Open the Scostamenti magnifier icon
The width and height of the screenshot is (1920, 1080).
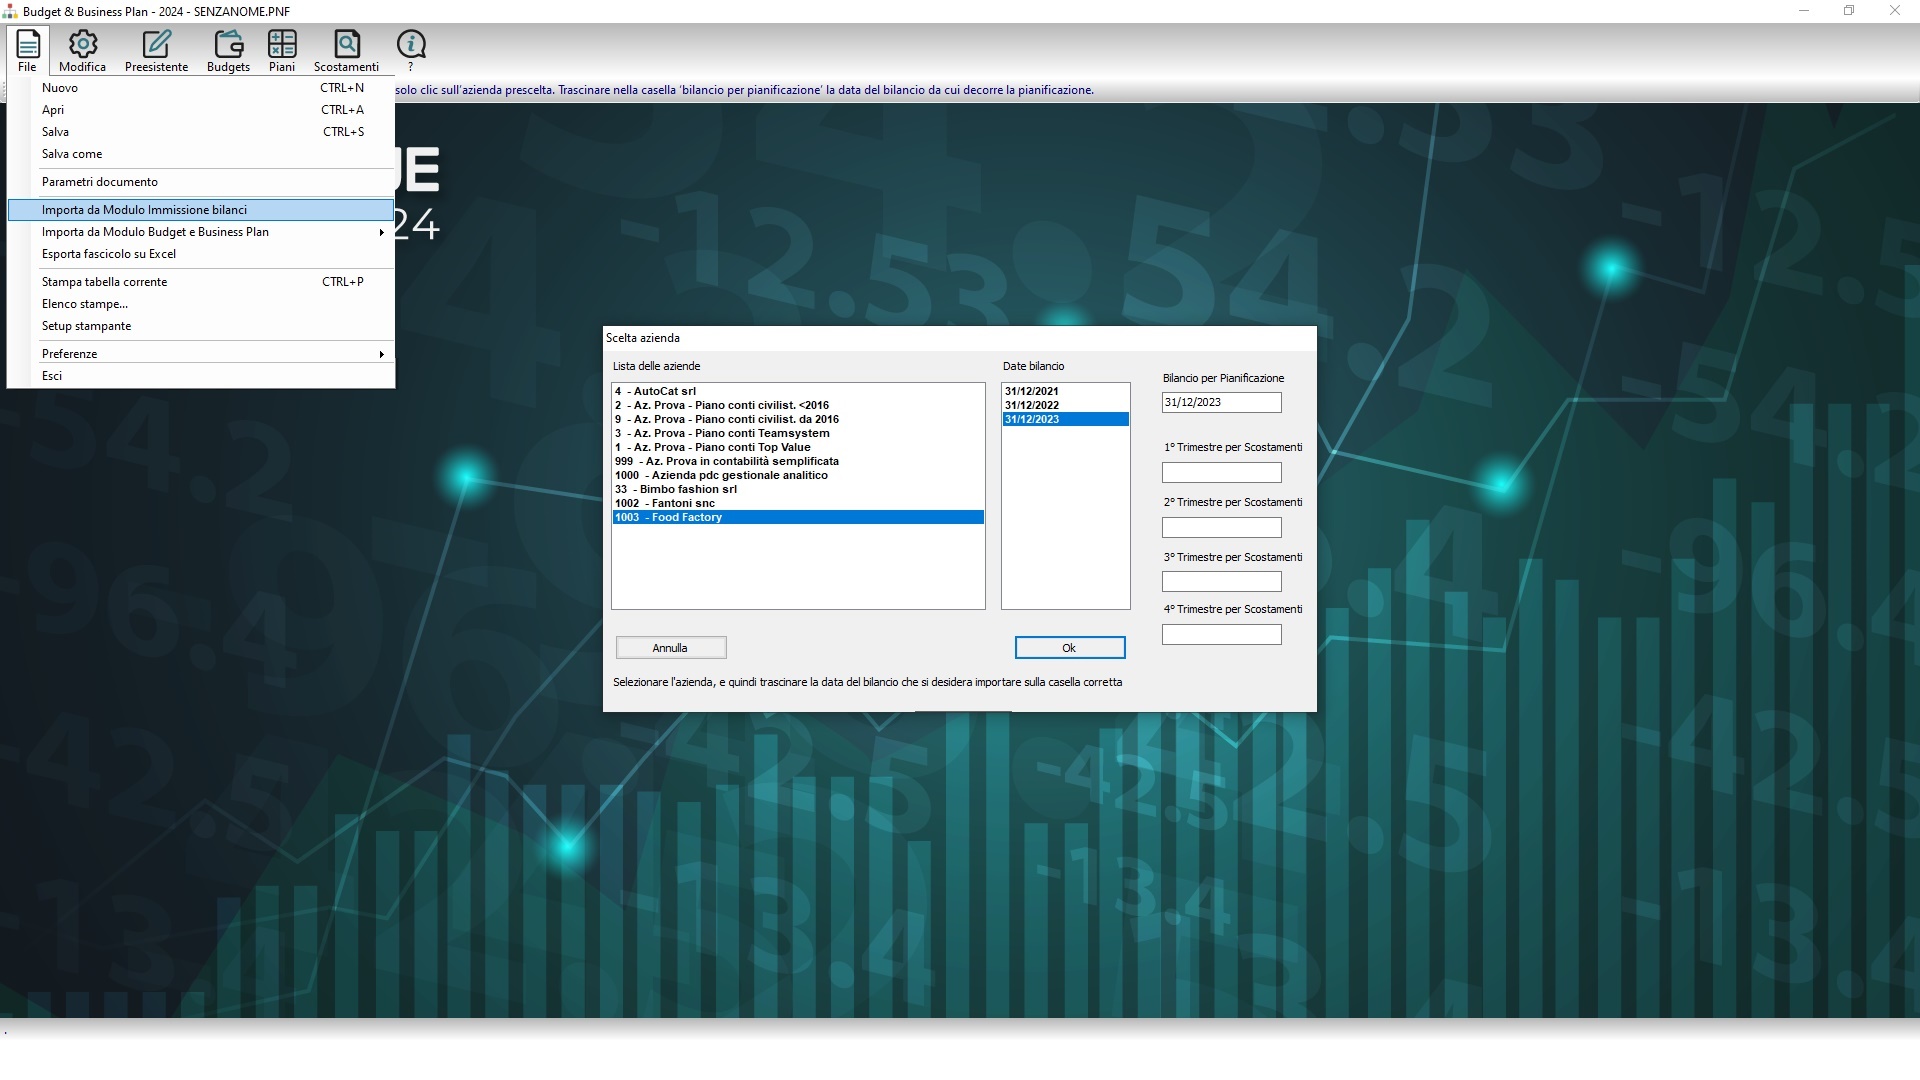click(x=346, y=51)
